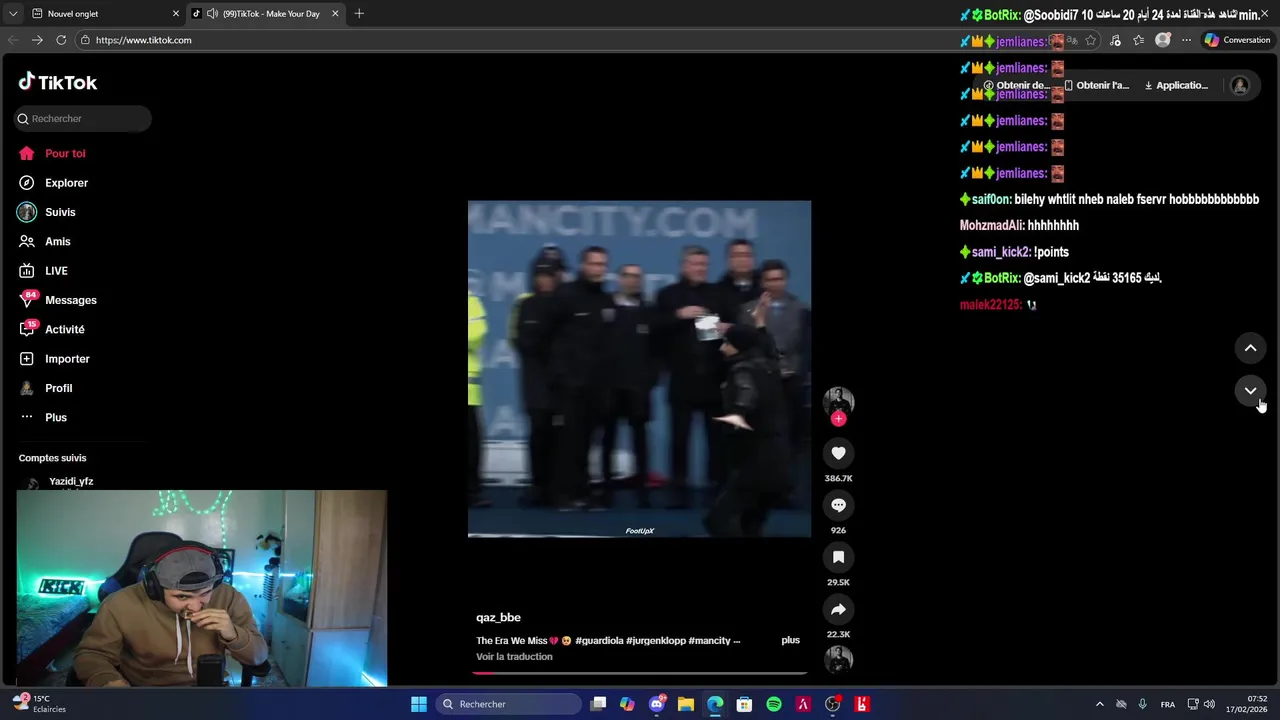Viewport: 1280px width, 720px height.
Task: Seek using the video progress bar
Action: [x=639, y=673]
